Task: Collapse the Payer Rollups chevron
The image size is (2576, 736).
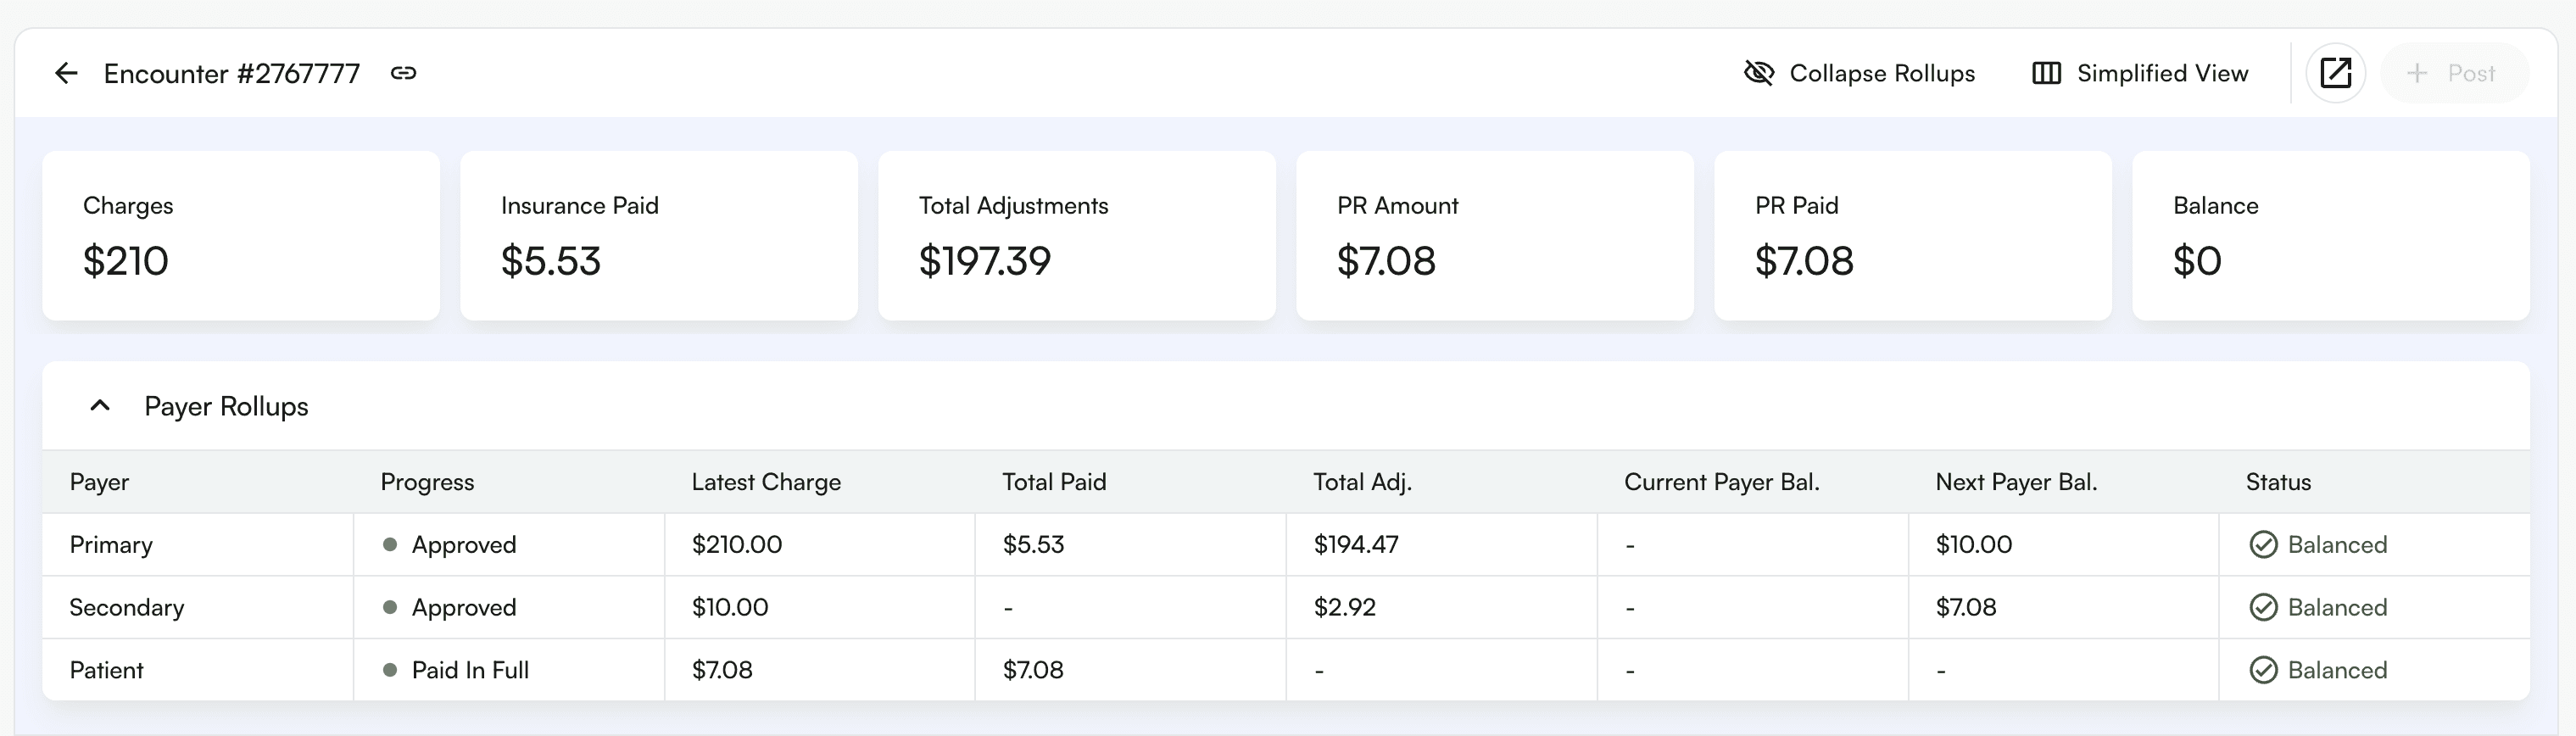Action: point(100,406)
